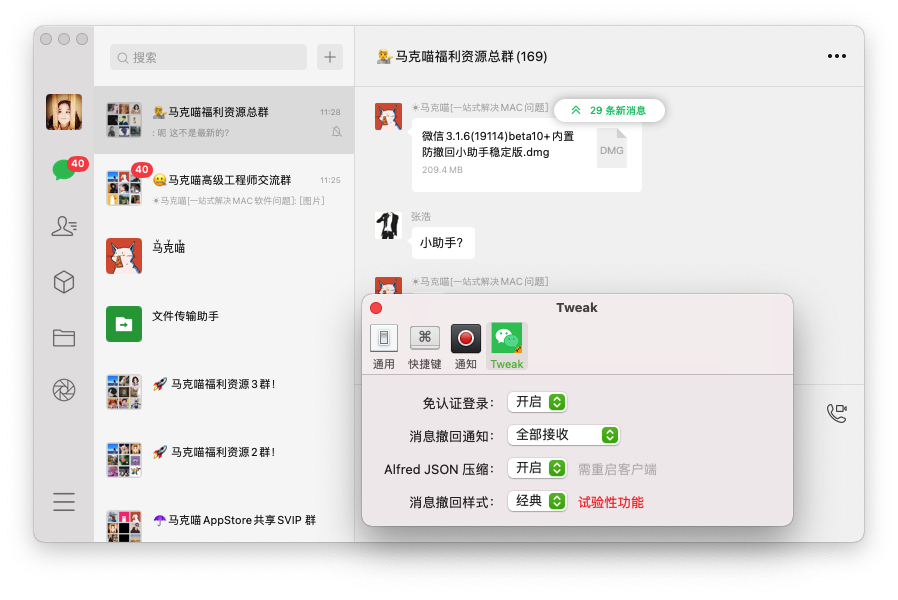Viewport: 898px width, 600px height.
Task: Open the 文件传输助手 file transfer chat
Action: point(224,324)
